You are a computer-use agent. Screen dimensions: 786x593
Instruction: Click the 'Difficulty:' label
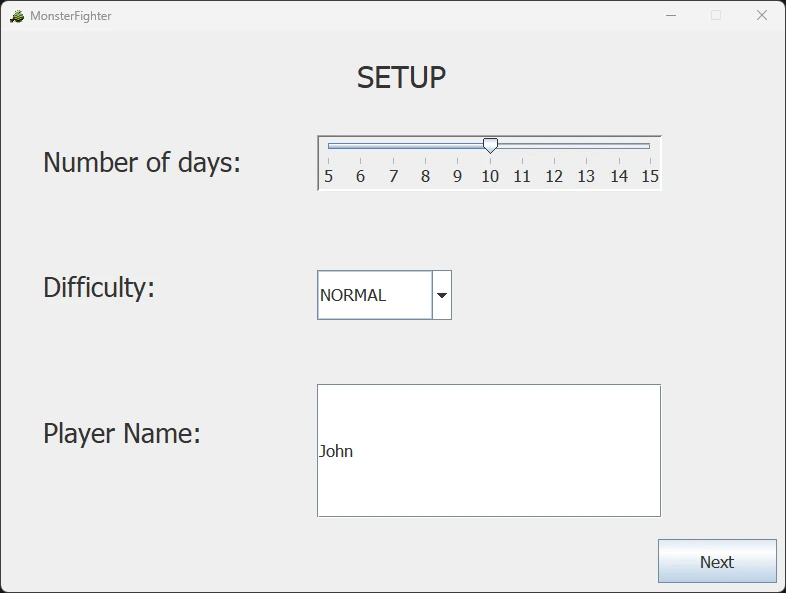(x=99, y=288)
